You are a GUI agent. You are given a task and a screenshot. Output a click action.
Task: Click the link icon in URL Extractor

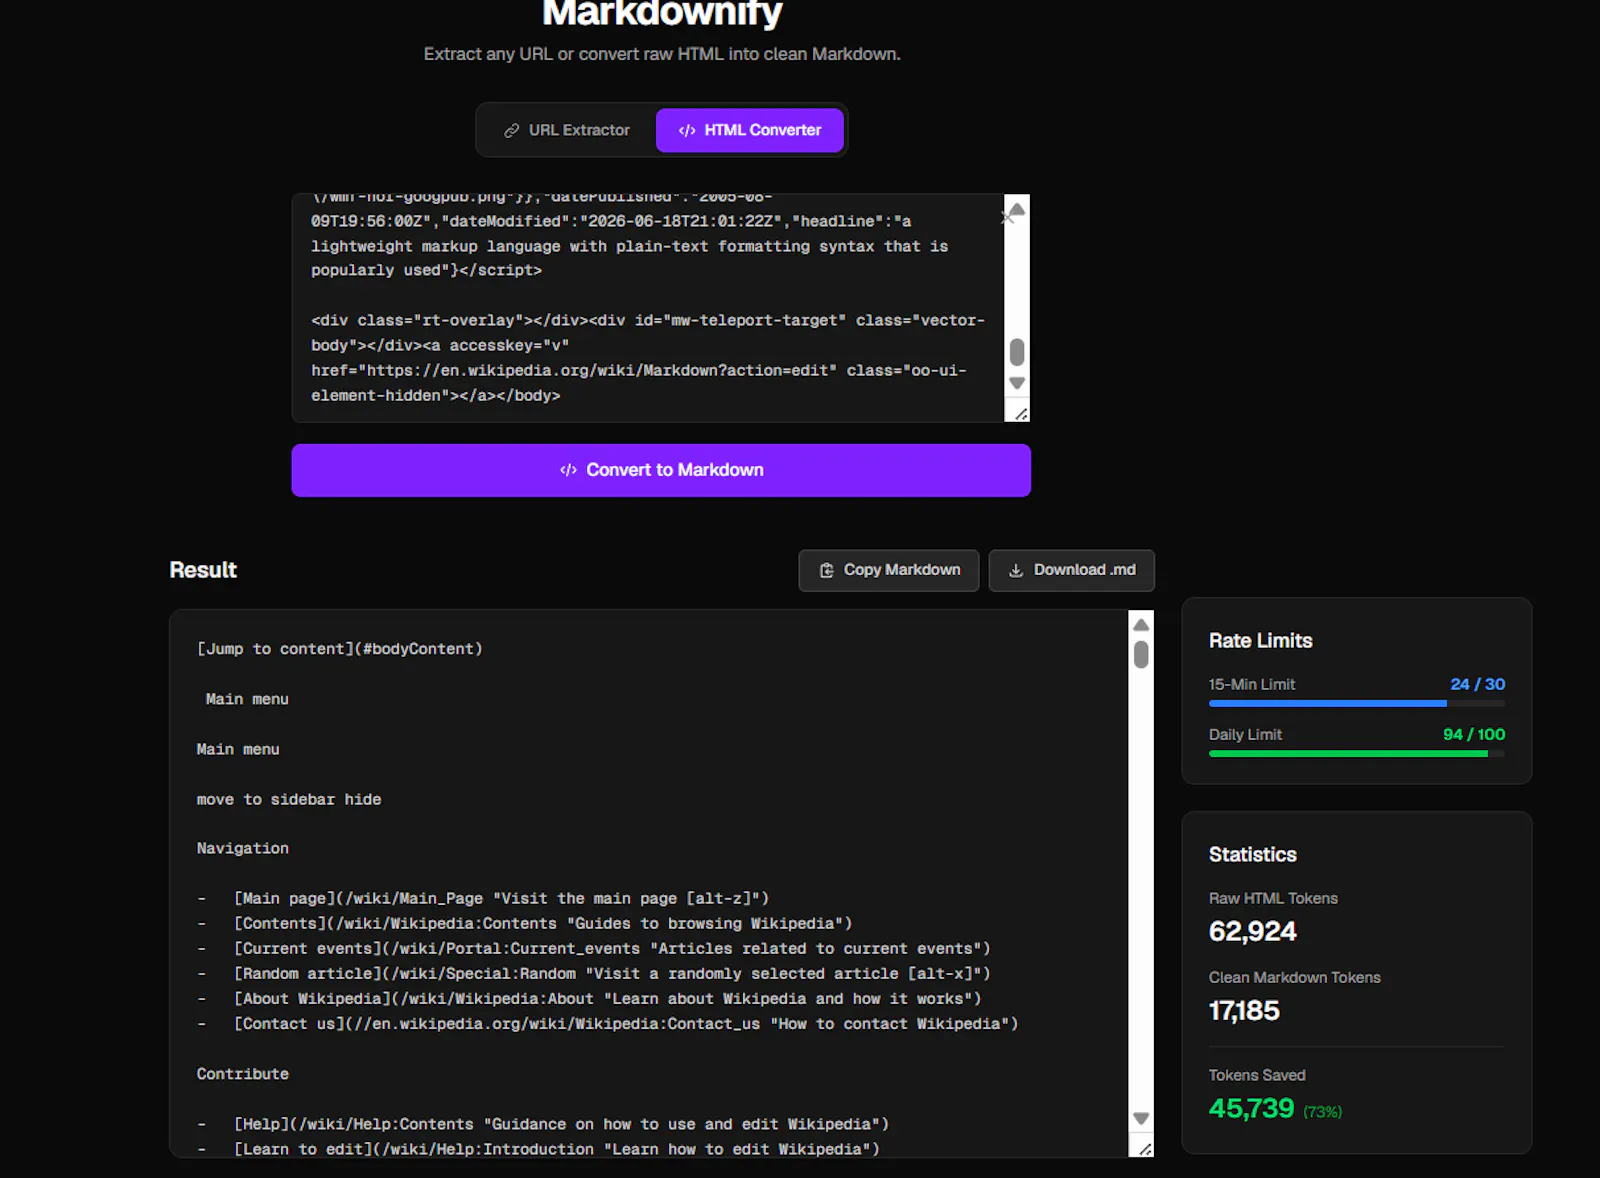tap(511, 131)
